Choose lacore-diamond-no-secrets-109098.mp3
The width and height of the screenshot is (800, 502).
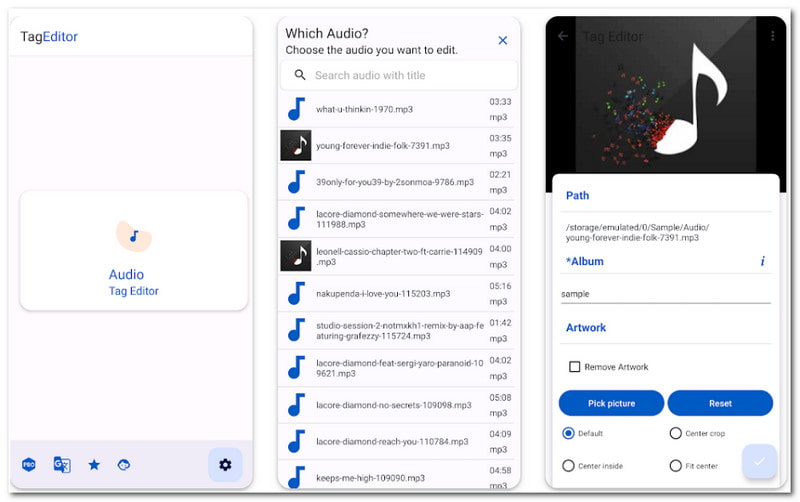coord(396,405)
